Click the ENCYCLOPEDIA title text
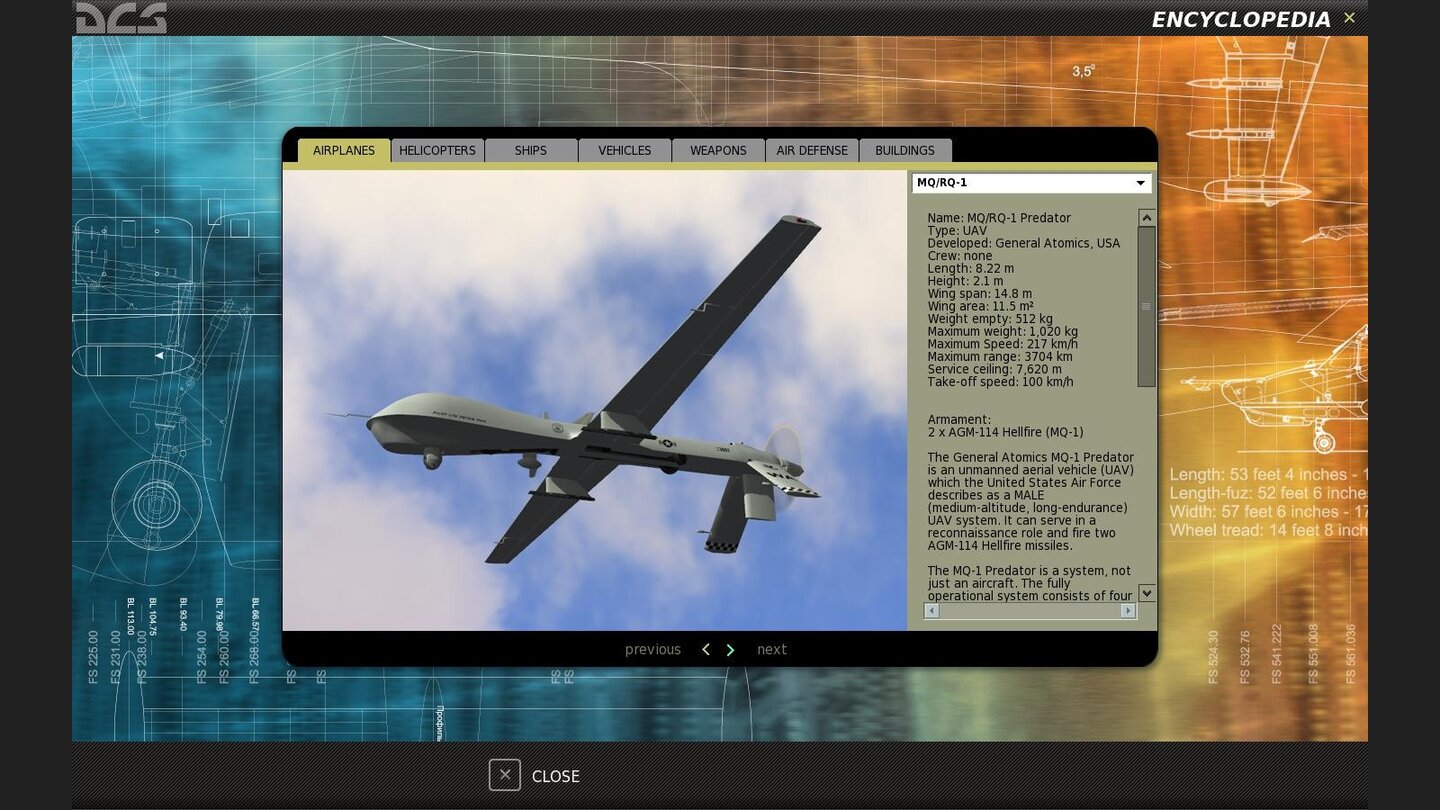1440x810 pixels. [x=1241, y=19]
